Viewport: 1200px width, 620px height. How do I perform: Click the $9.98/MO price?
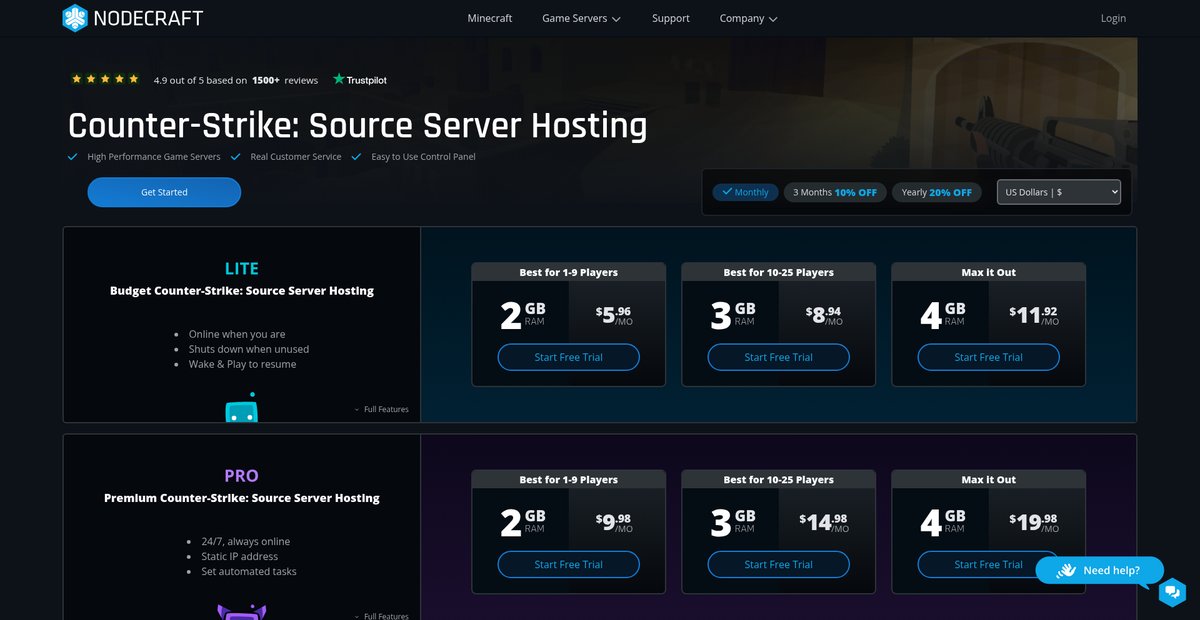614,522
